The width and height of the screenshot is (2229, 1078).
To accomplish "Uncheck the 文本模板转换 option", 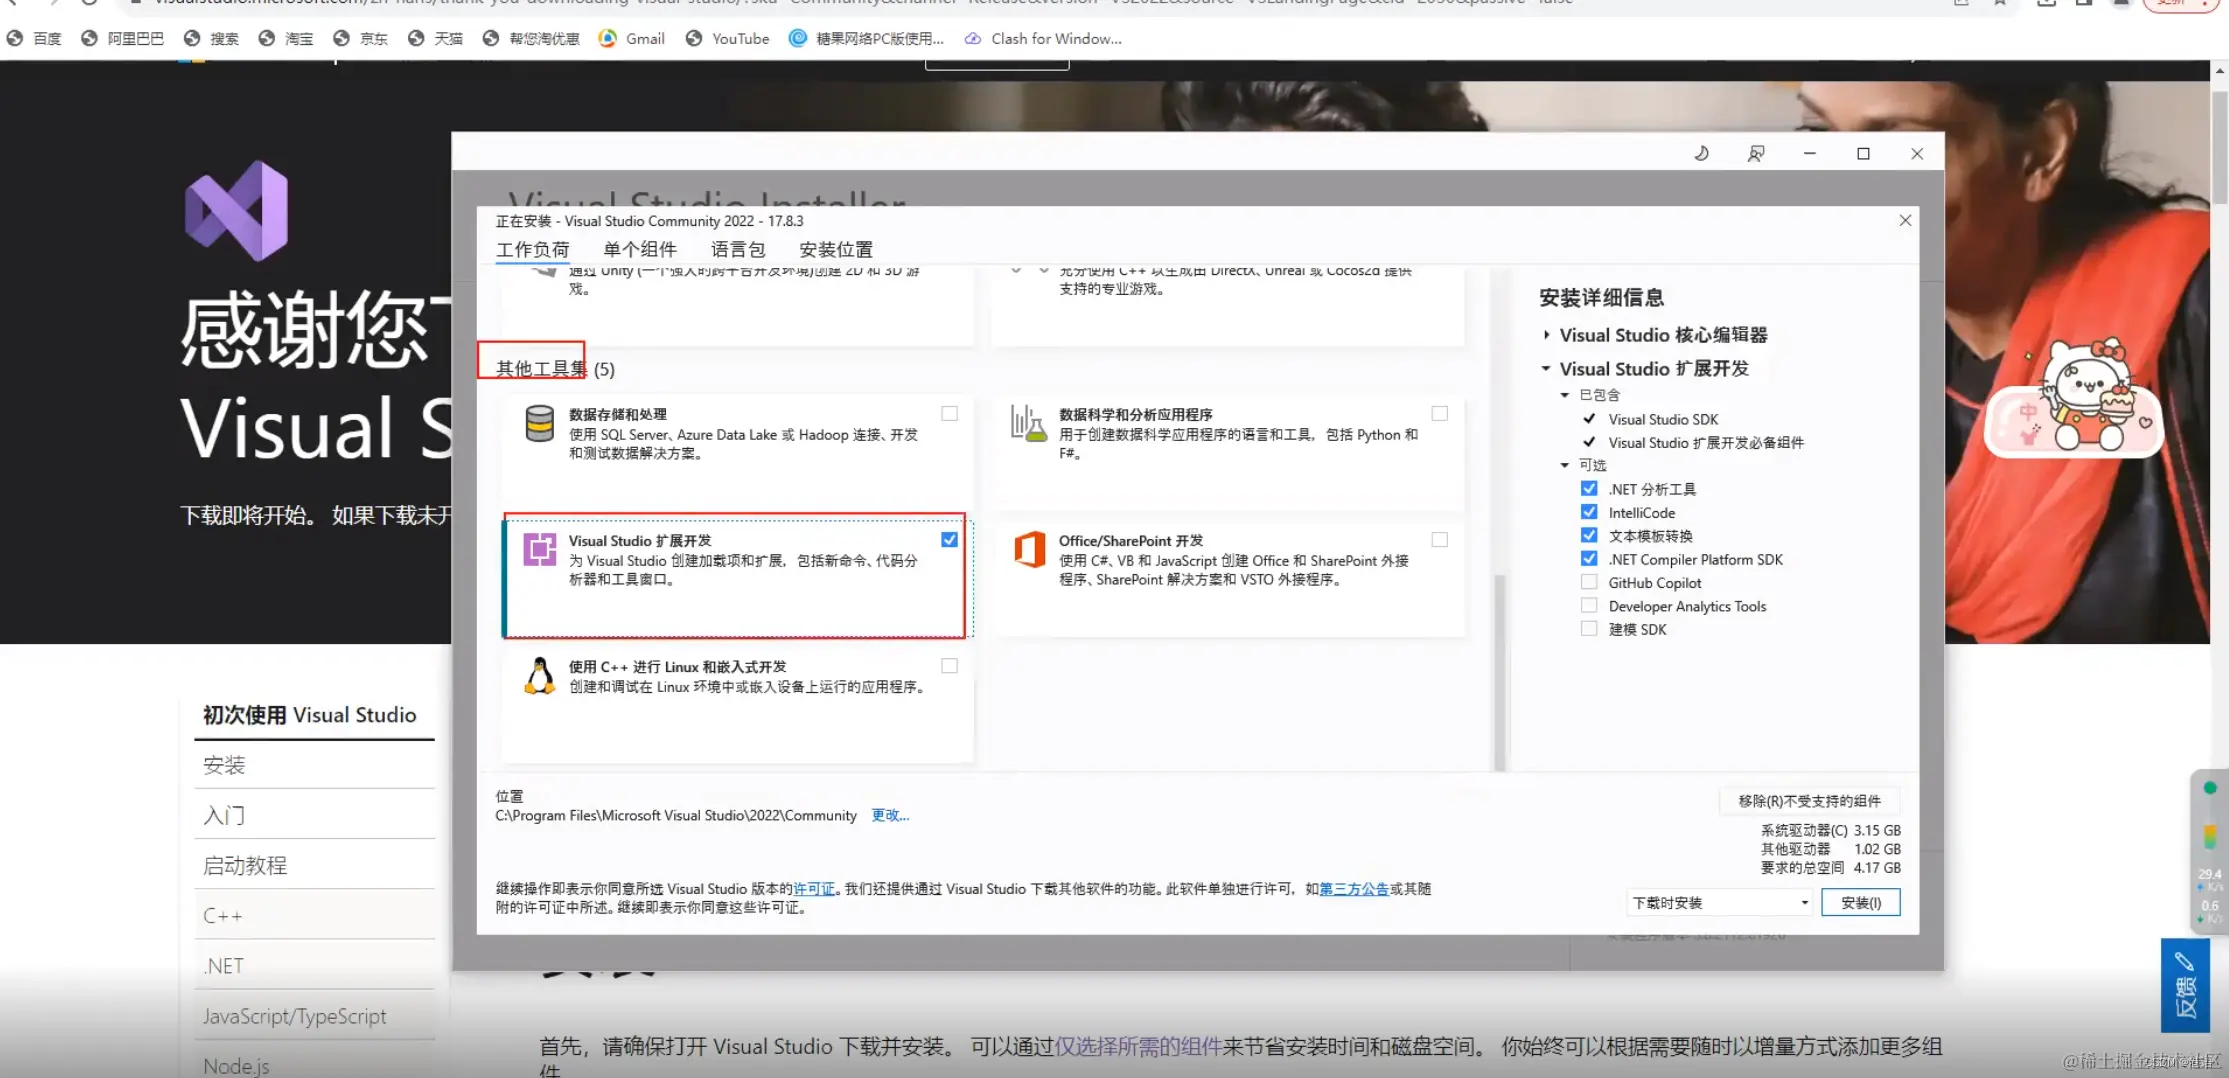I will pyautogui.click(x=1589, y=535).
